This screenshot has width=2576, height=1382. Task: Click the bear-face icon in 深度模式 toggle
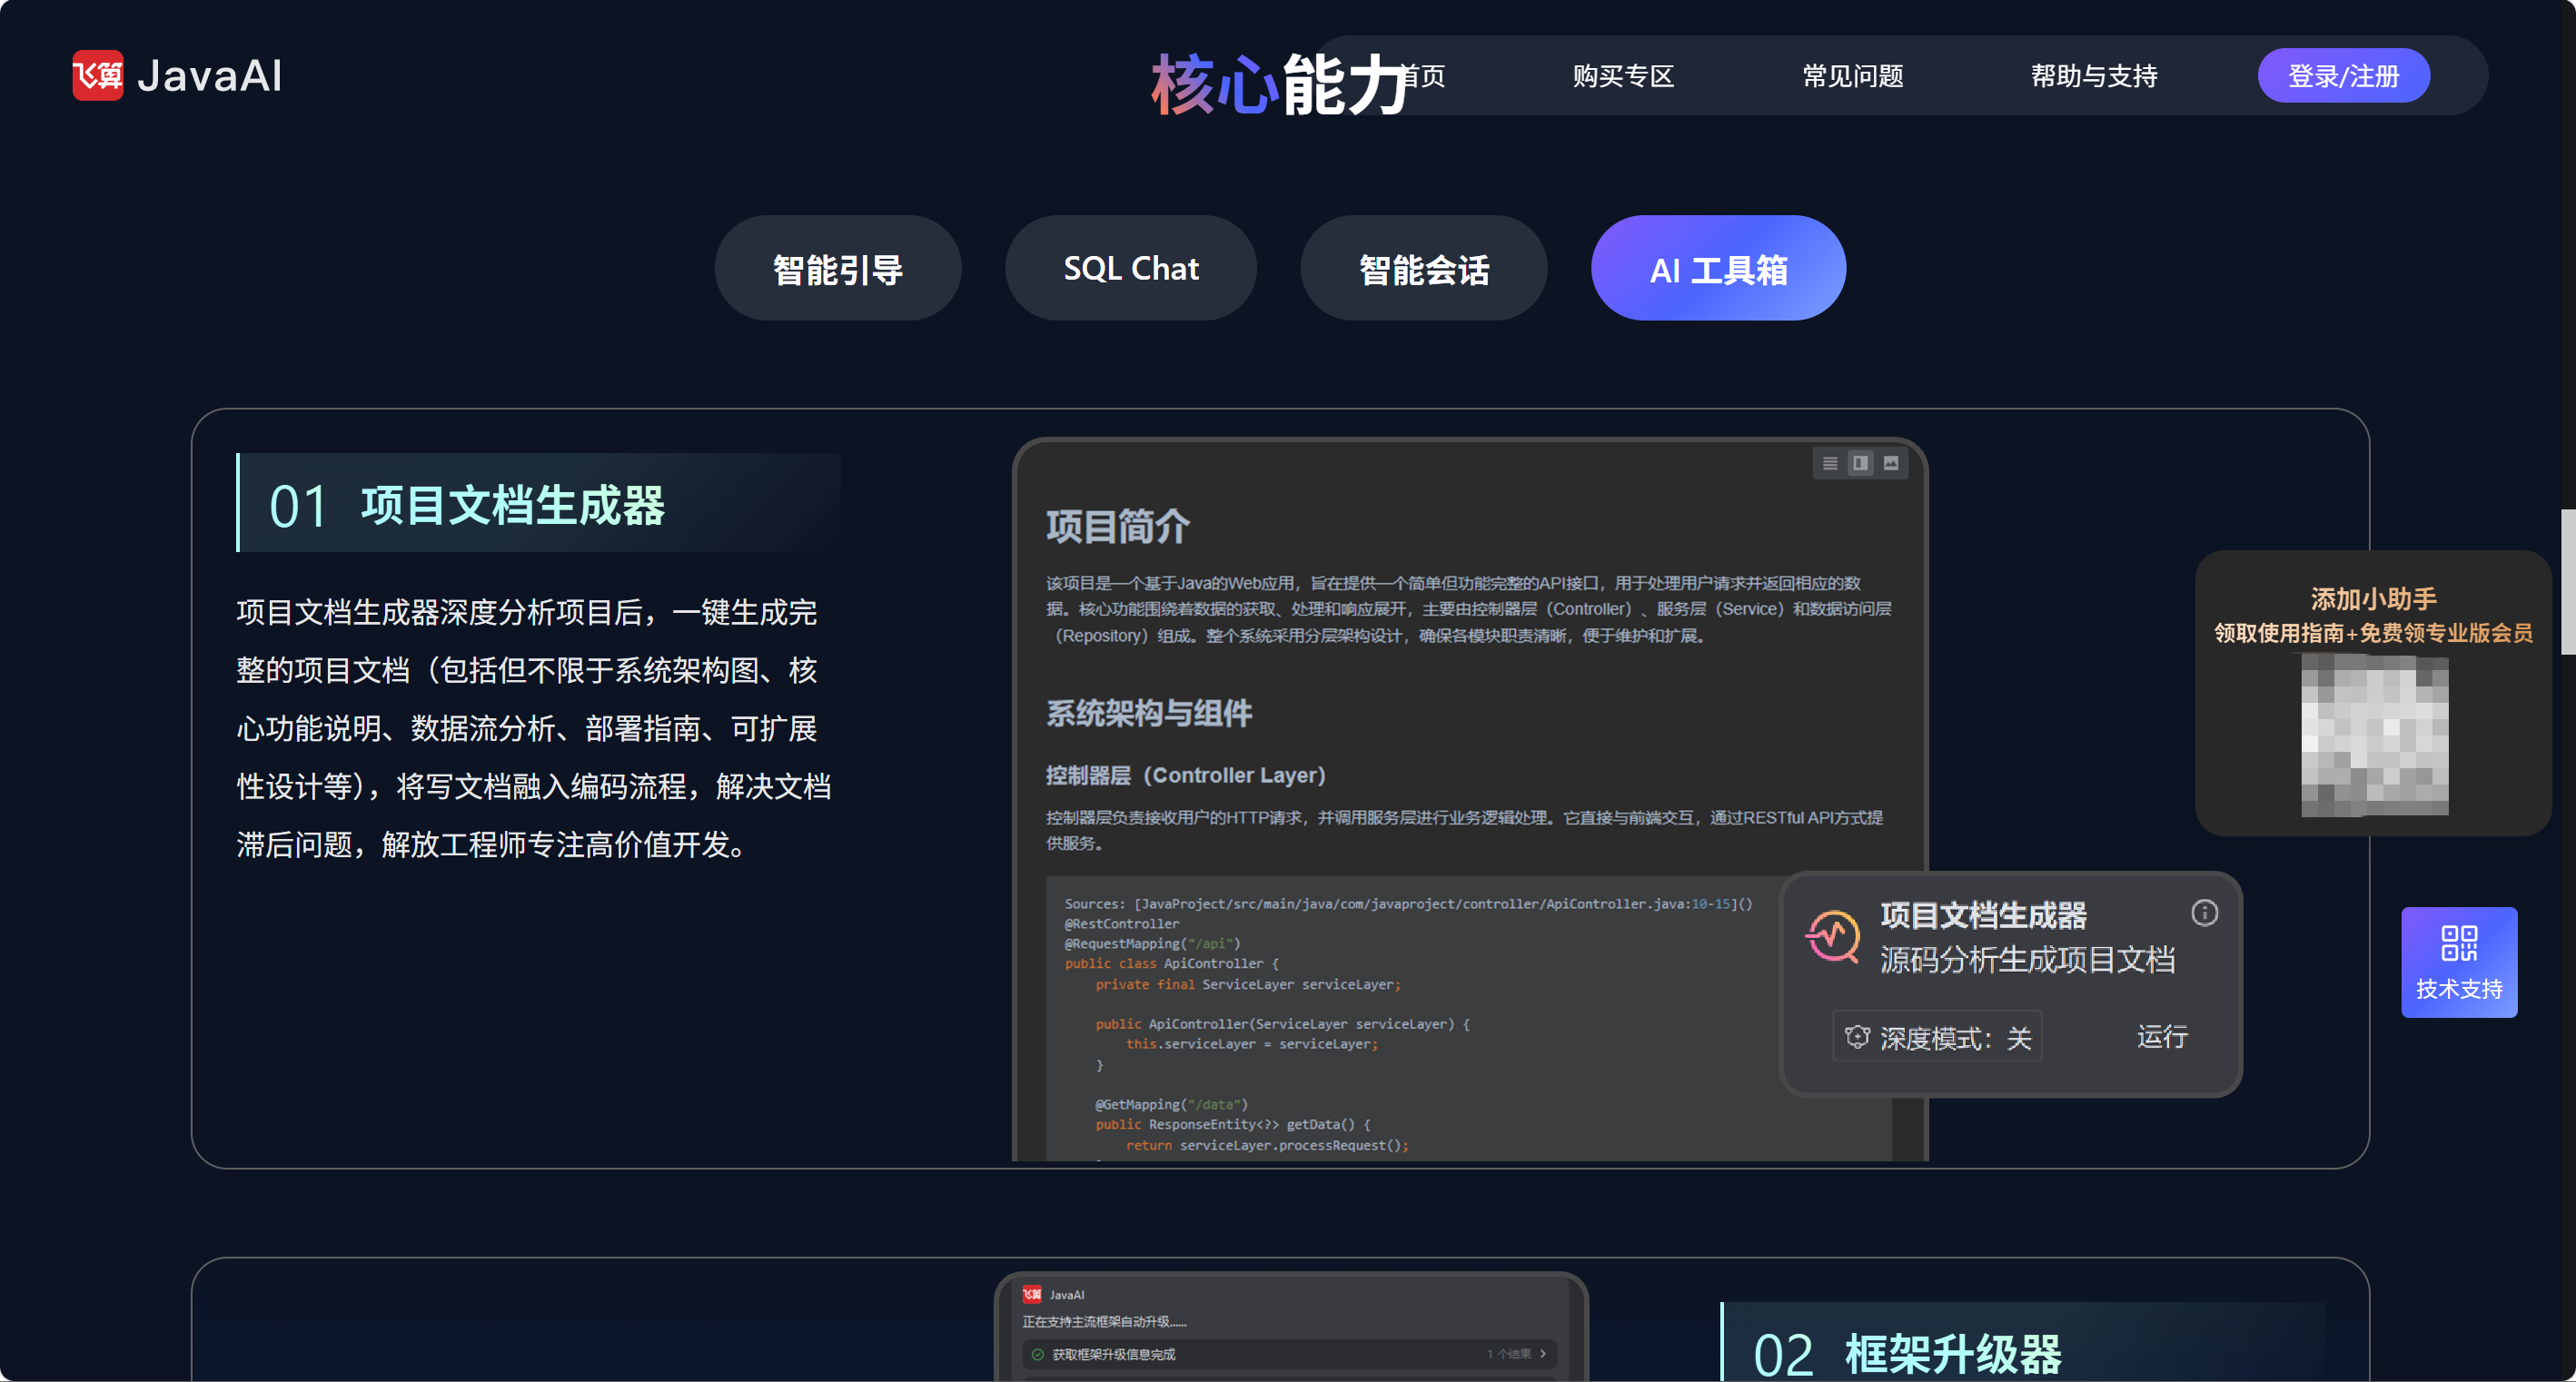pyautogui.click(x=1857, y=1037)
